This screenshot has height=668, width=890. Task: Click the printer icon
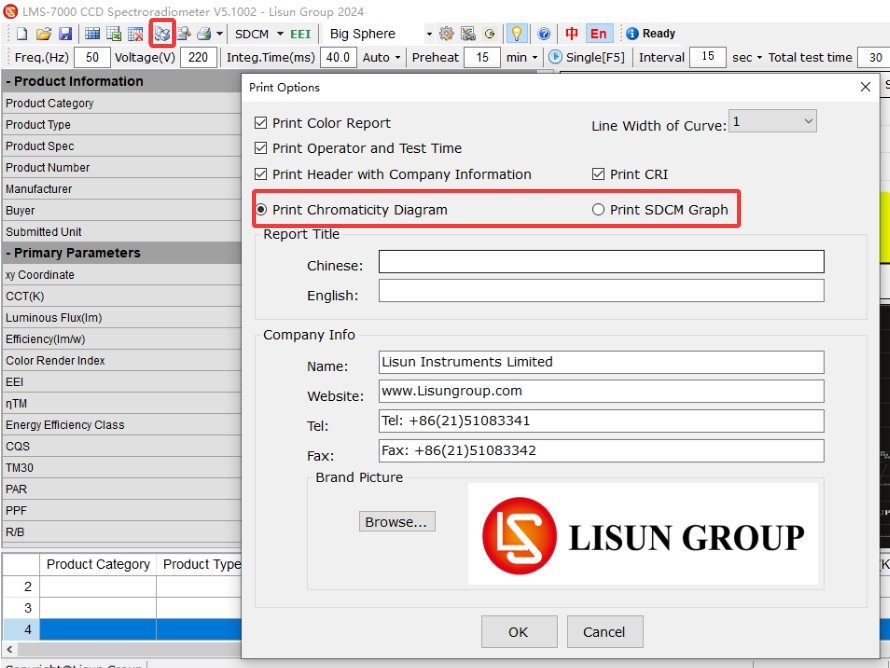click(x=204, y=34)
